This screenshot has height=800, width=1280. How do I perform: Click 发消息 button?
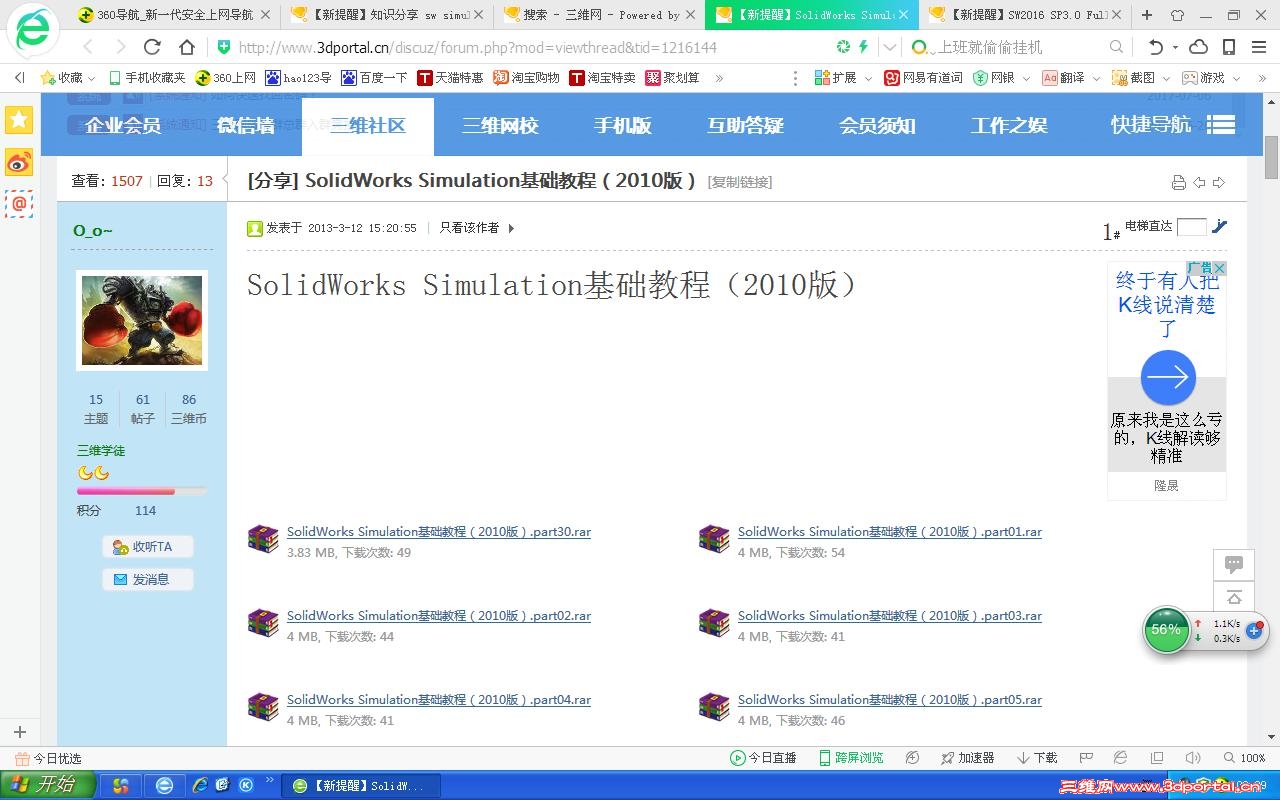click(x=148, y=579)
